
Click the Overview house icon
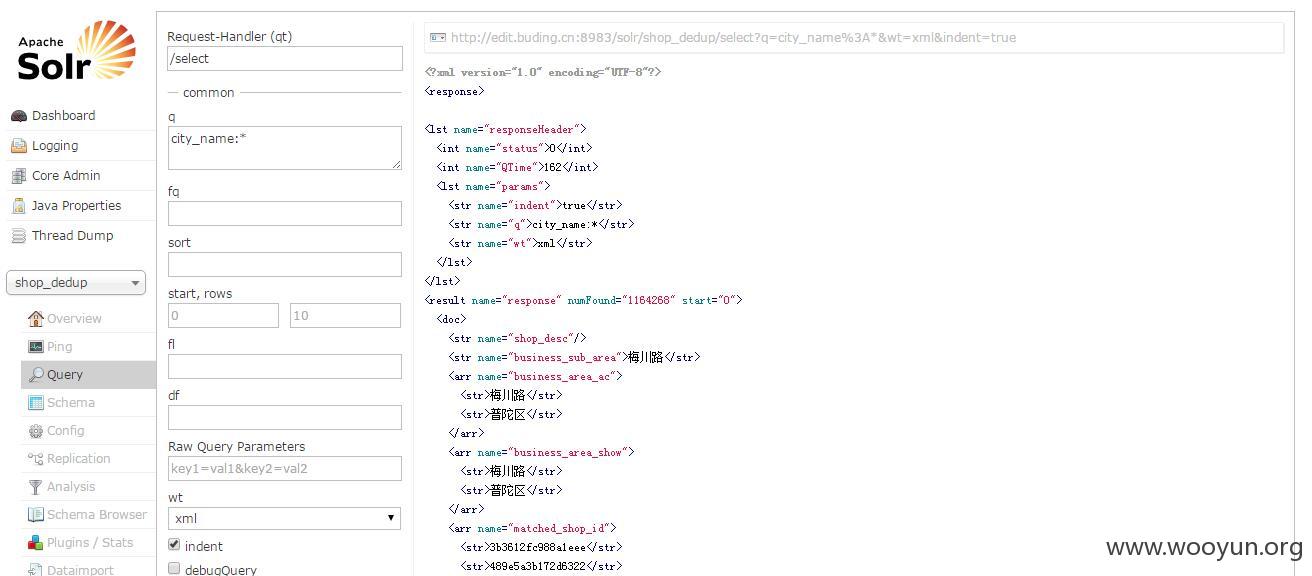tap(36, 319)
